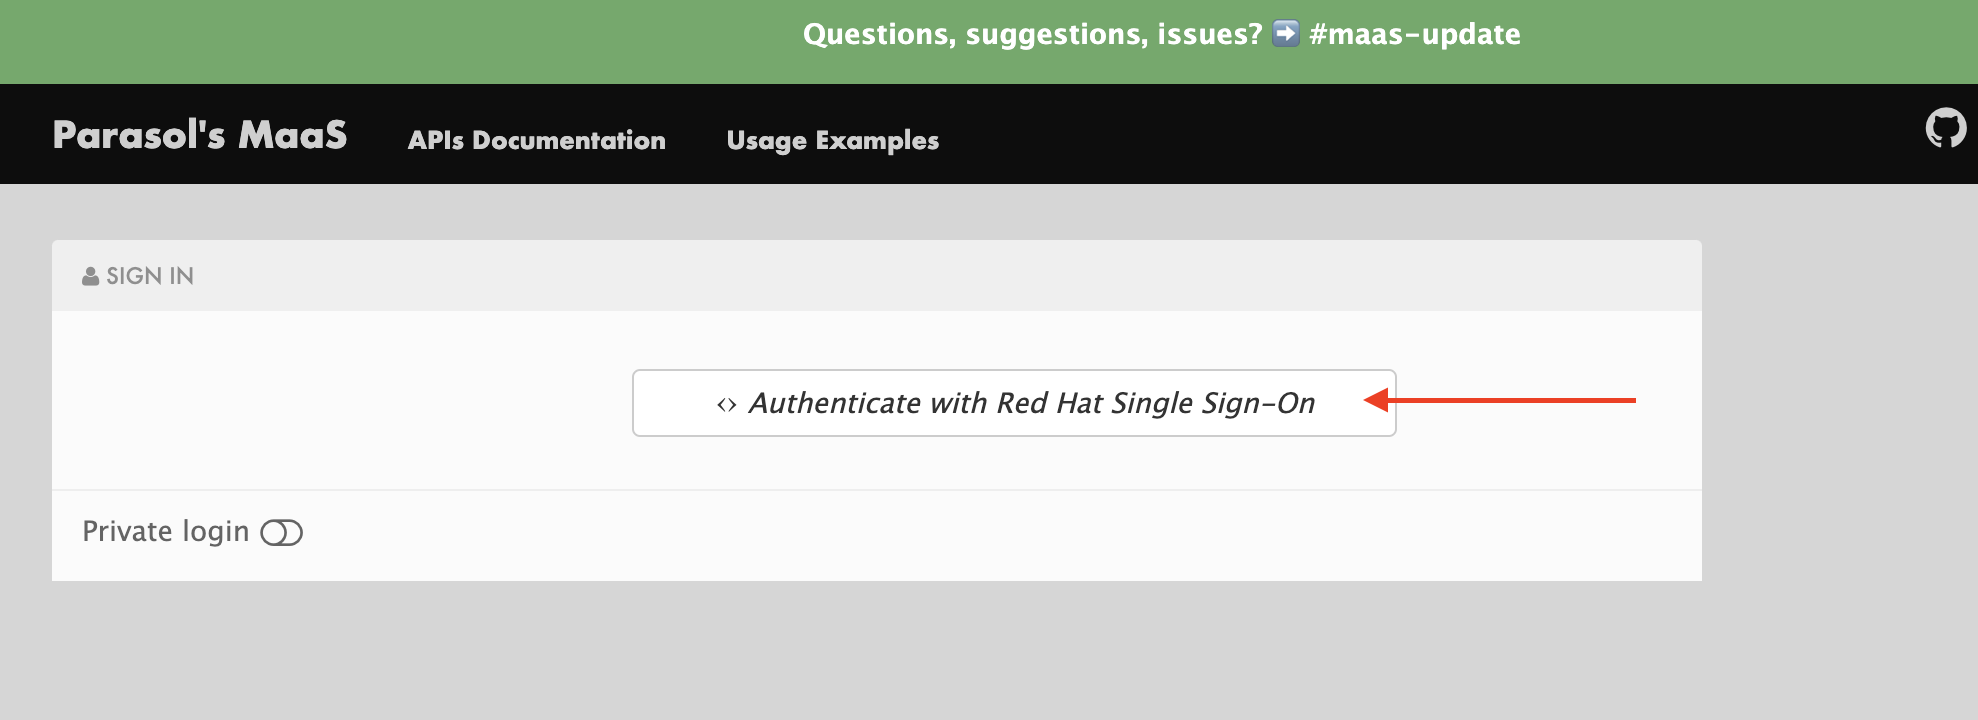Screen dimensions: 1978x720
Task: Click a blank spot of the black navigation bar
Action: (x=1400, y=135)
